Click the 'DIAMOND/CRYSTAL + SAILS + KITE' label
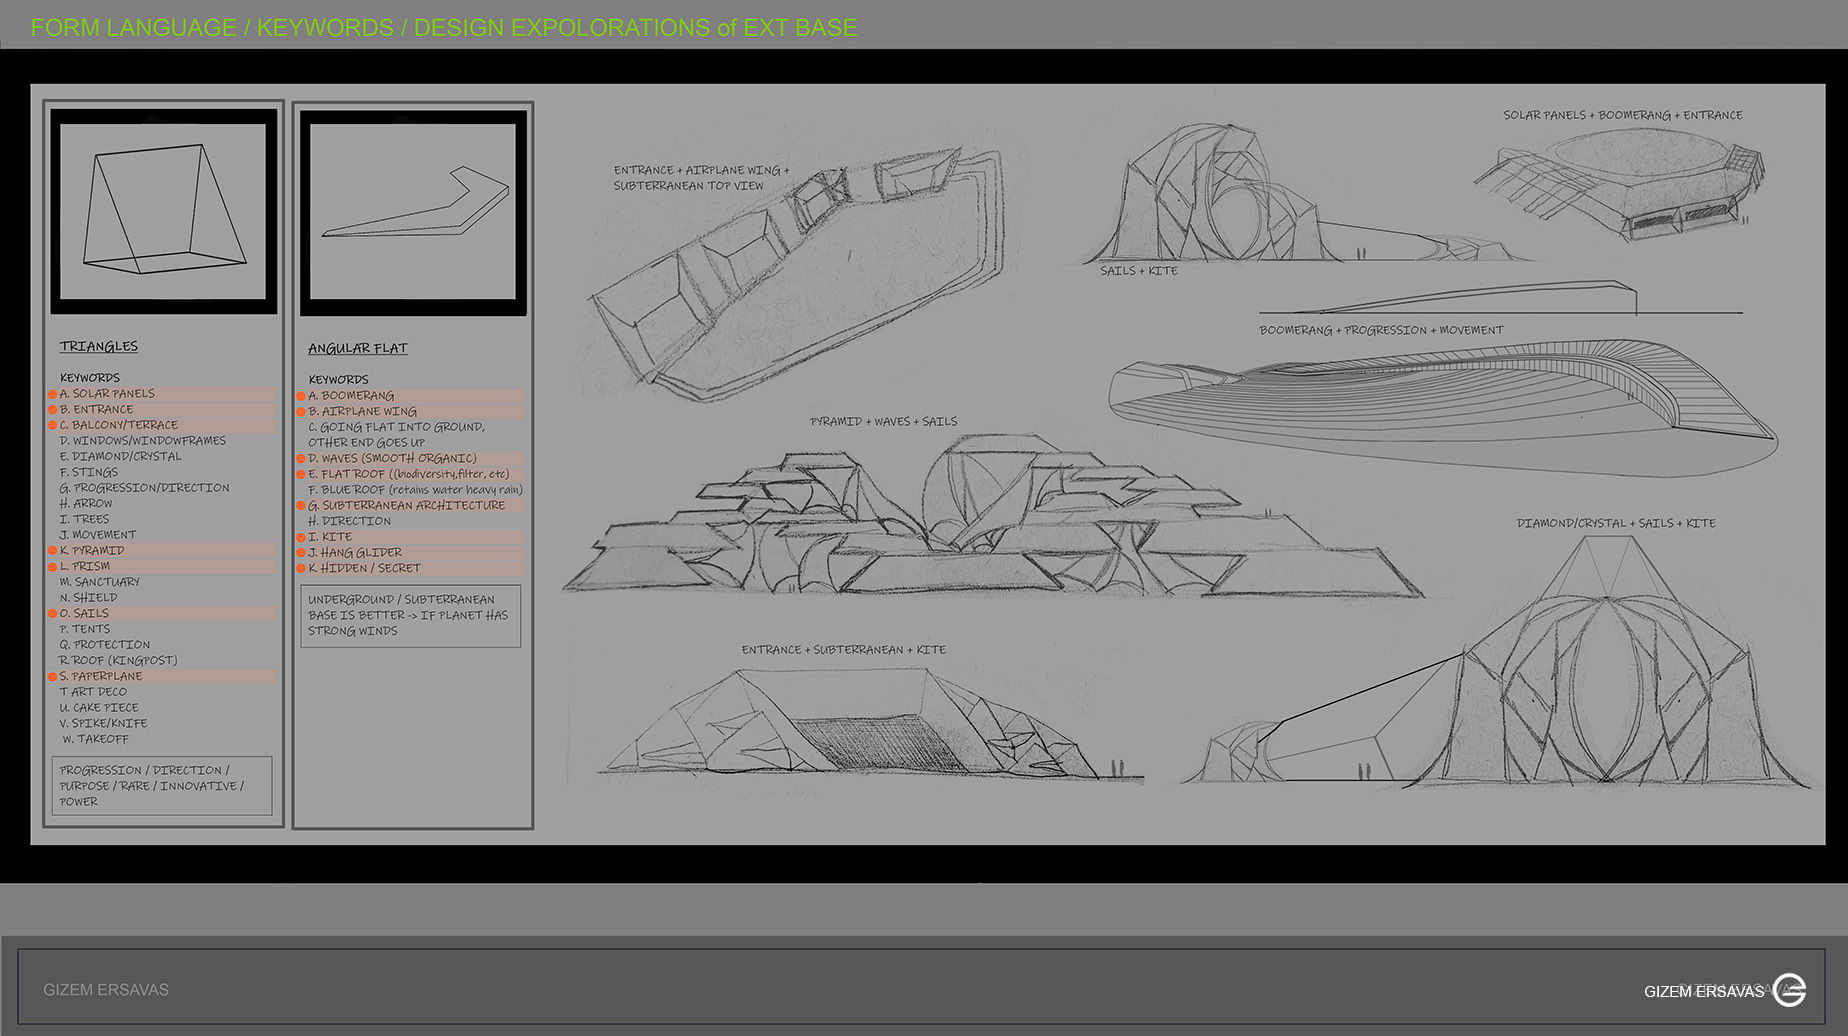This screenshot has height=1036, width=1848. point(1616,523)
